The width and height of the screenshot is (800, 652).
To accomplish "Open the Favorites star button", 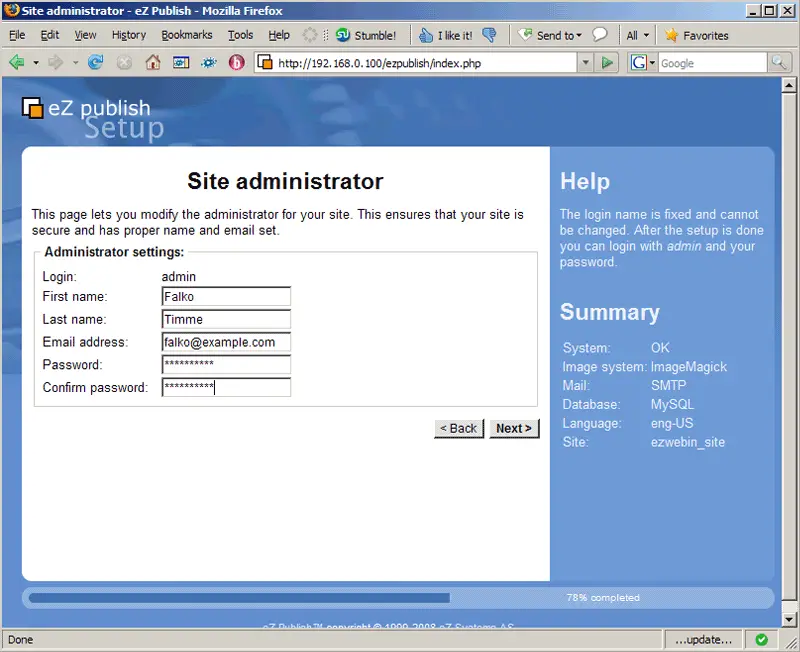I will tap(696, 35).
